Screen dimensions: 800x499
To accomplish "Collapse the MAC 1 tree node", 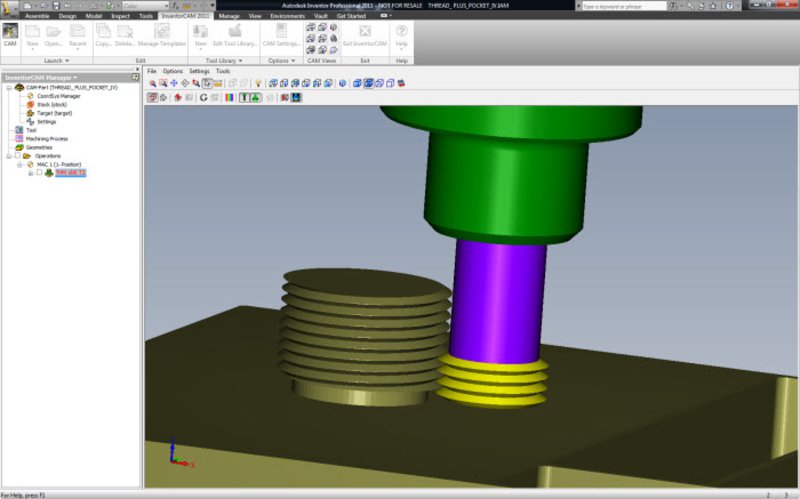I will click(x=19, y=164).
